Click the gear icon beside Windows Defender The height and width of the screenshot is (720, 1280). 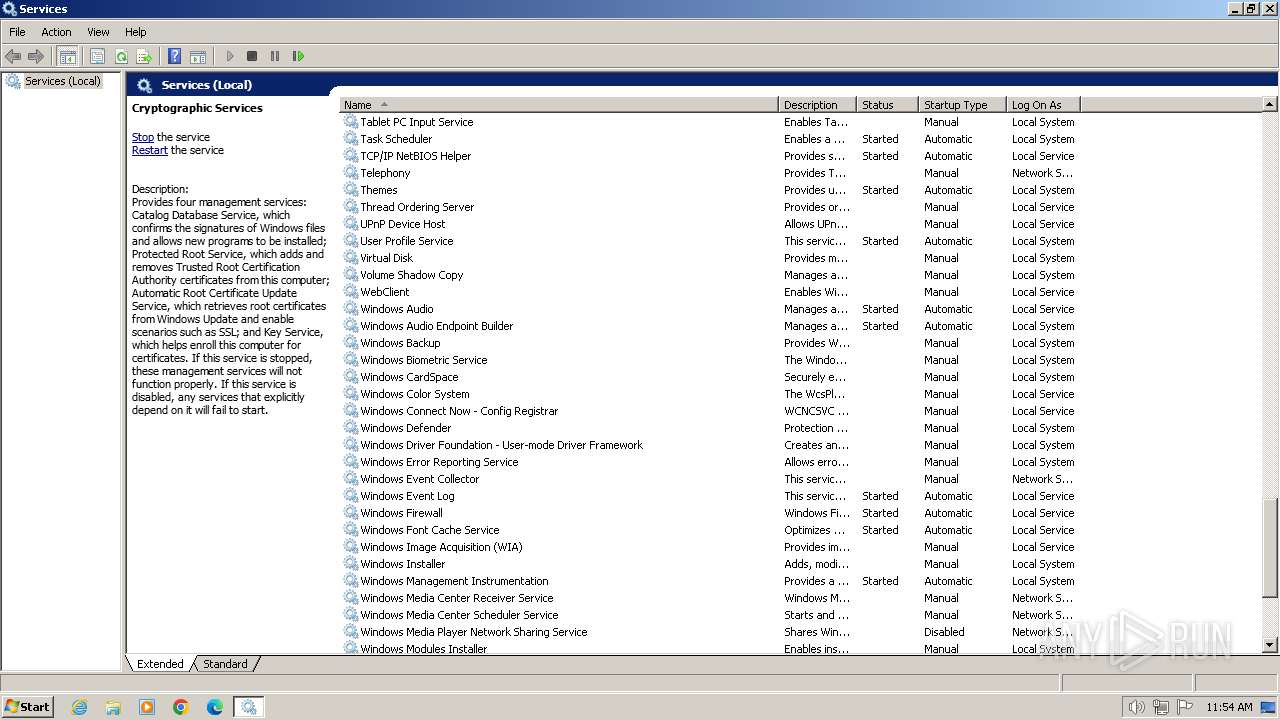[351, 428]
